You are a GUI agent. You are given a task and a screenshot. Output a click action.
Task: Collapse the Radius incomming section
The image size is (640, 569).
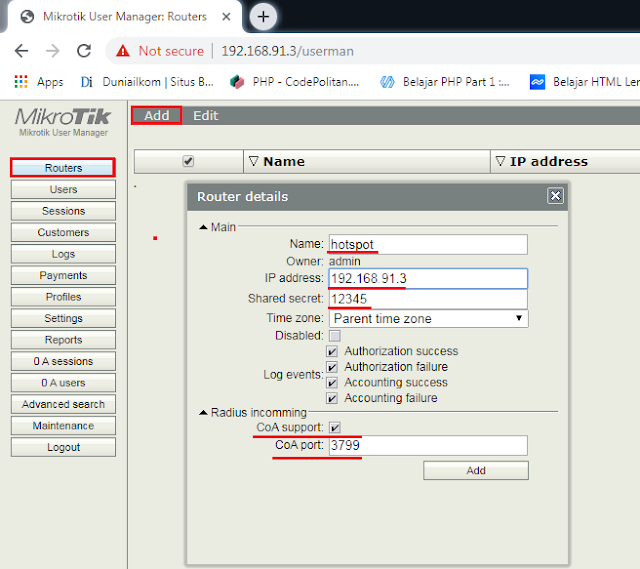203,413
